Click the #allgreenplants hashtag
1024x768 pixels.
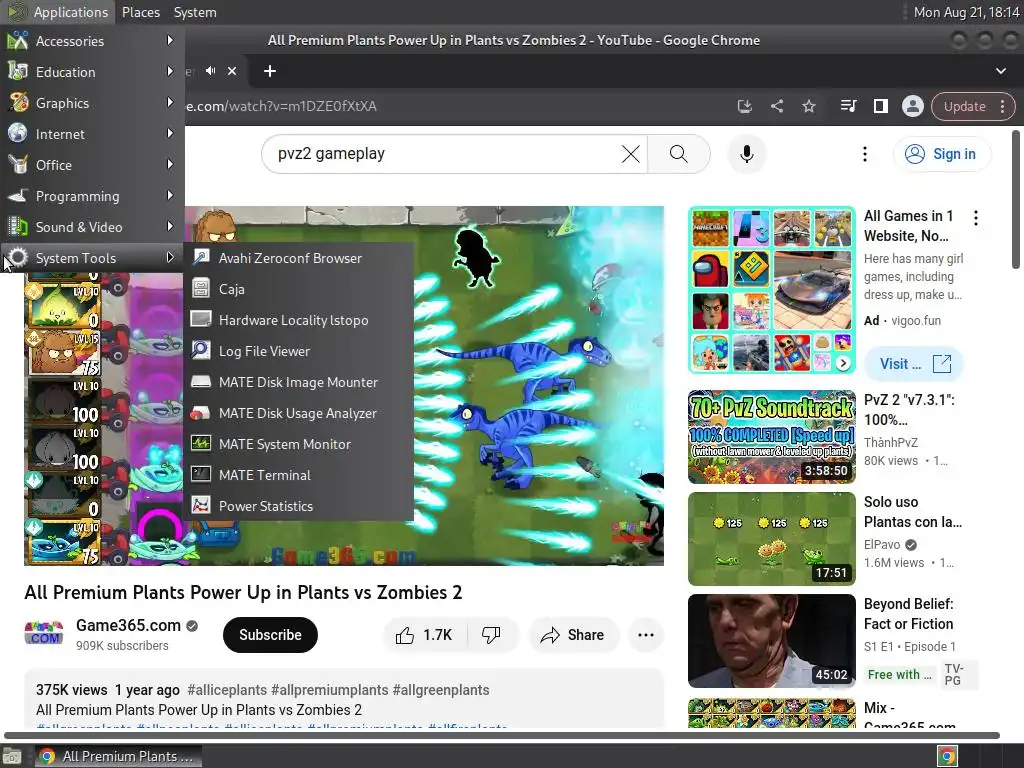(x=441, y=690)
